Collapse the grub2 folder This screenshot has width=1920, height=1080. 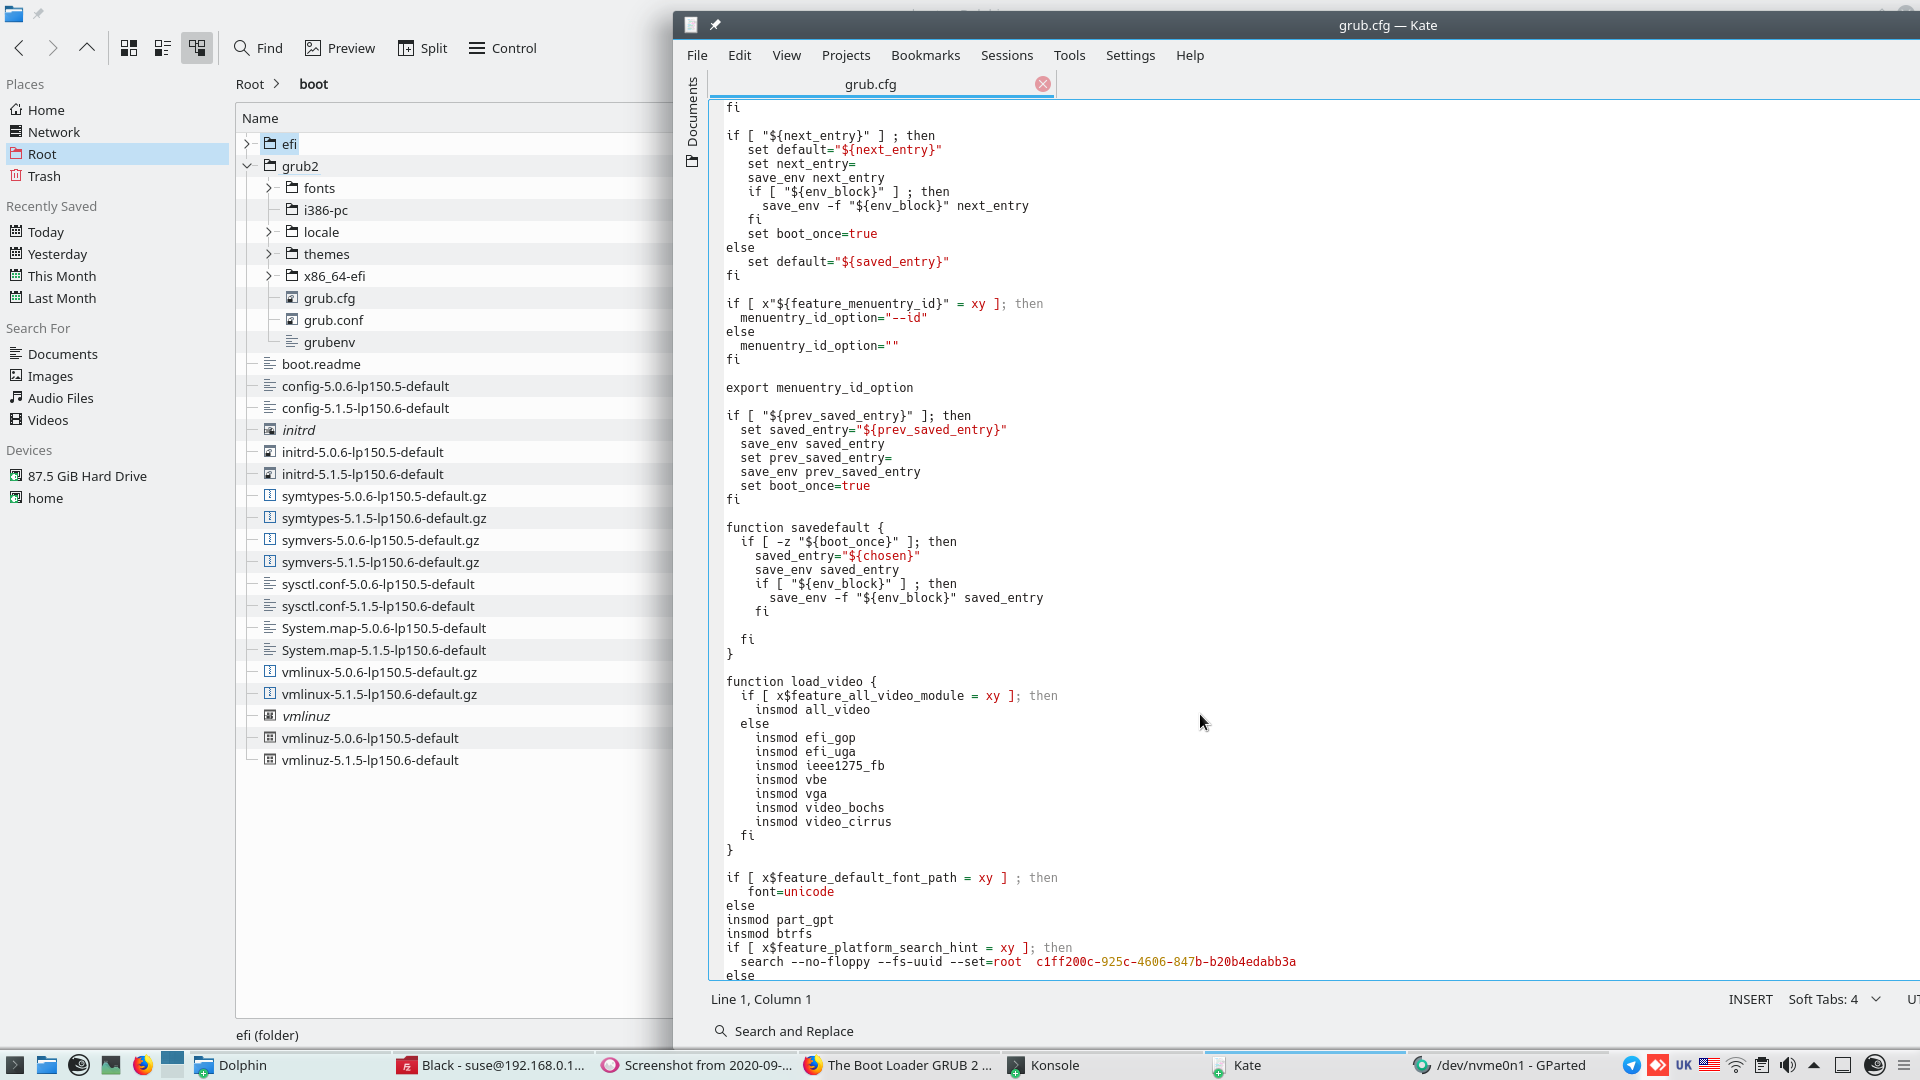click(247, 166)
